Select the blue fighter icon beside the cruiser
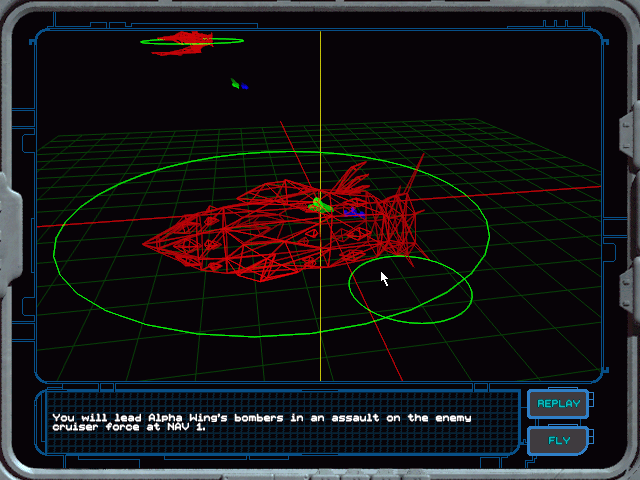This screenshot has height=480, width=640. click(x=353, y=212)
